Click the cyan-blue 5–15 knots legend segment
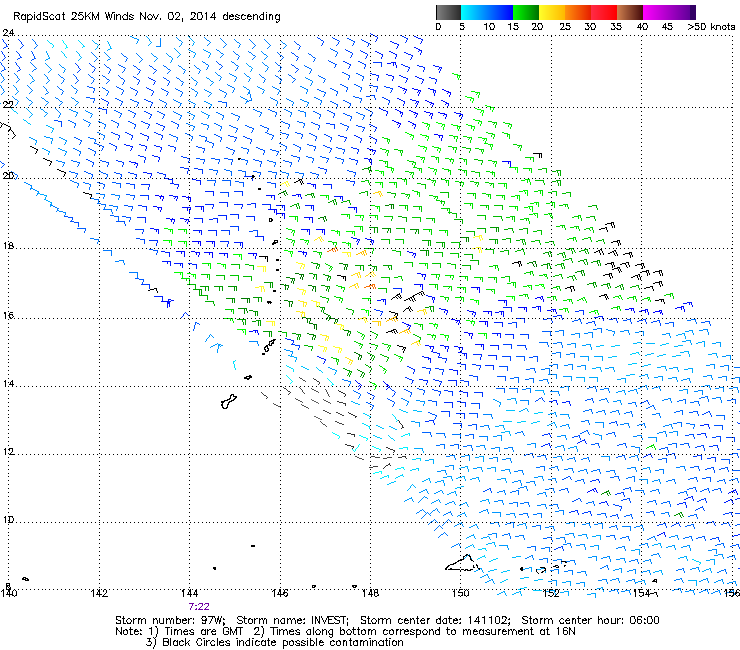This screenshot has width=740, height=650. coord(487,12)
